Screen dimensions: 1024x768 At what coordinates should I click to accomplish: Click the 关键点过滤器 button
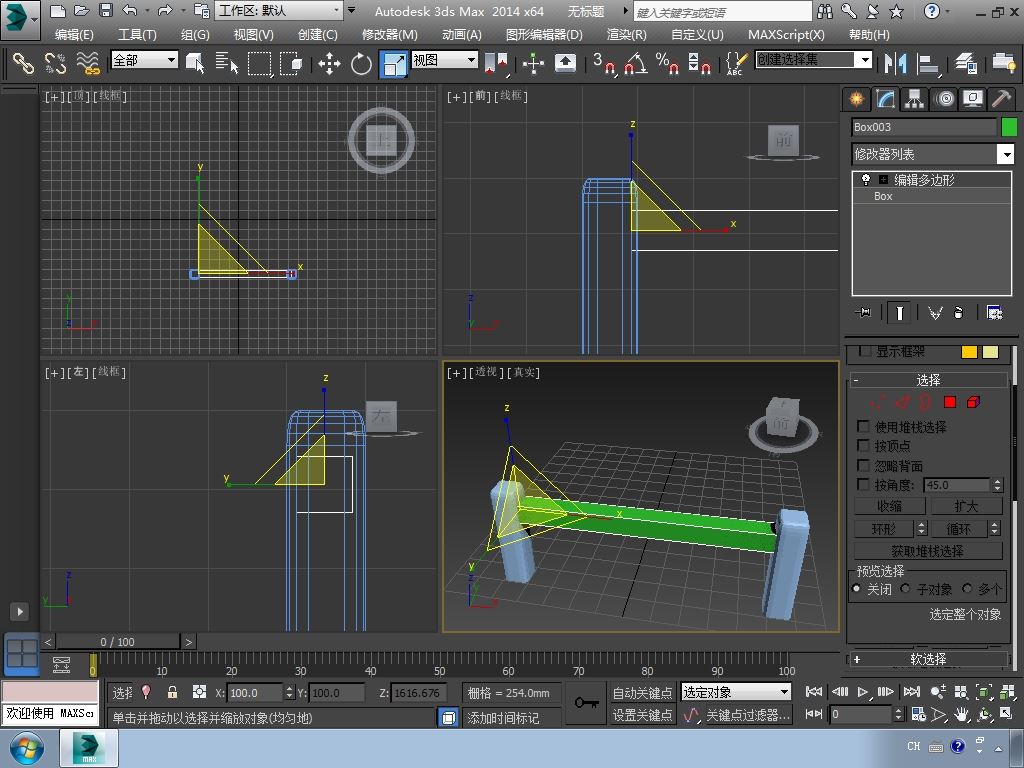pos(748,715)
